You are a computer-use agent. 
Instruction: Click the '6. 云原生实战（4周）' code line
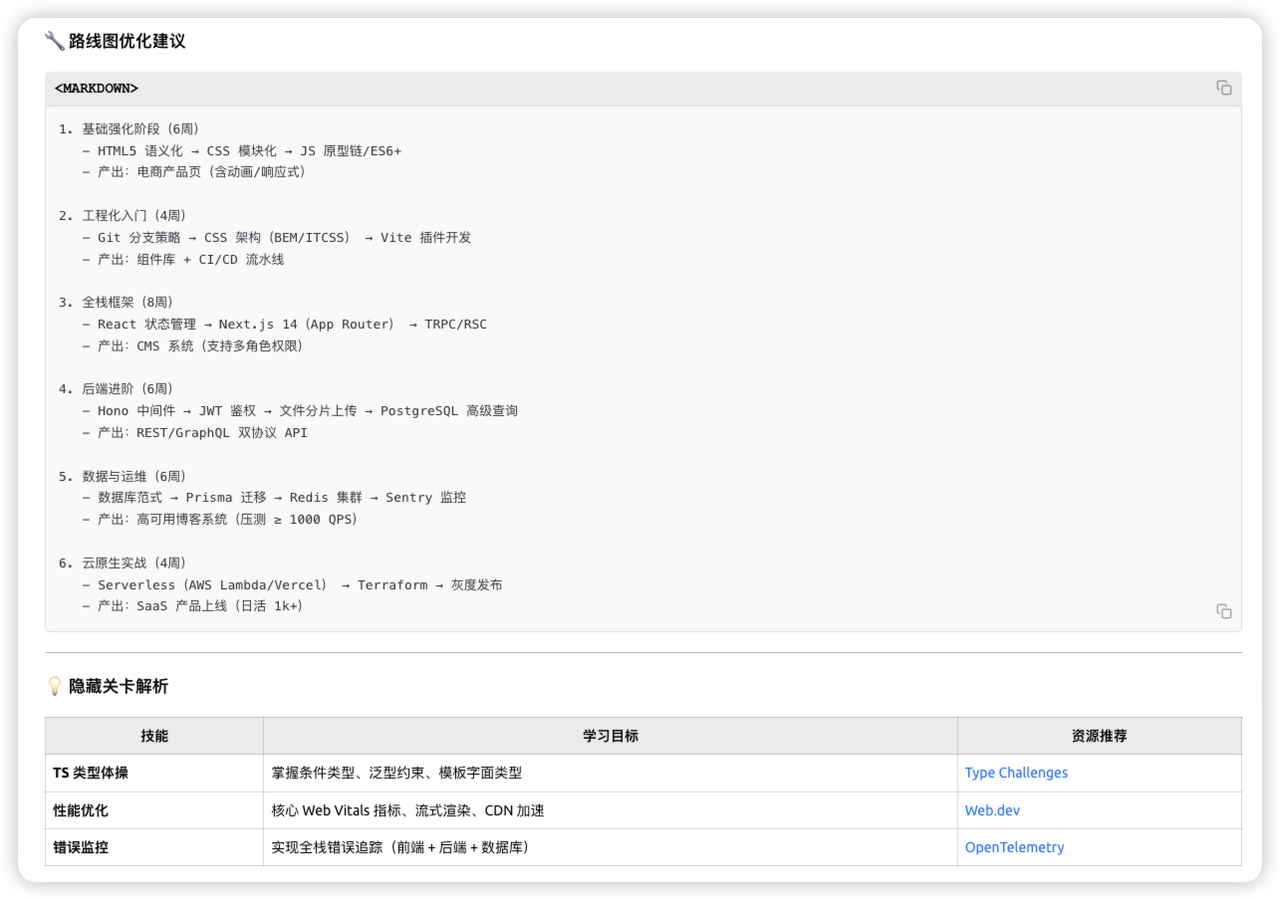[122, 563]
